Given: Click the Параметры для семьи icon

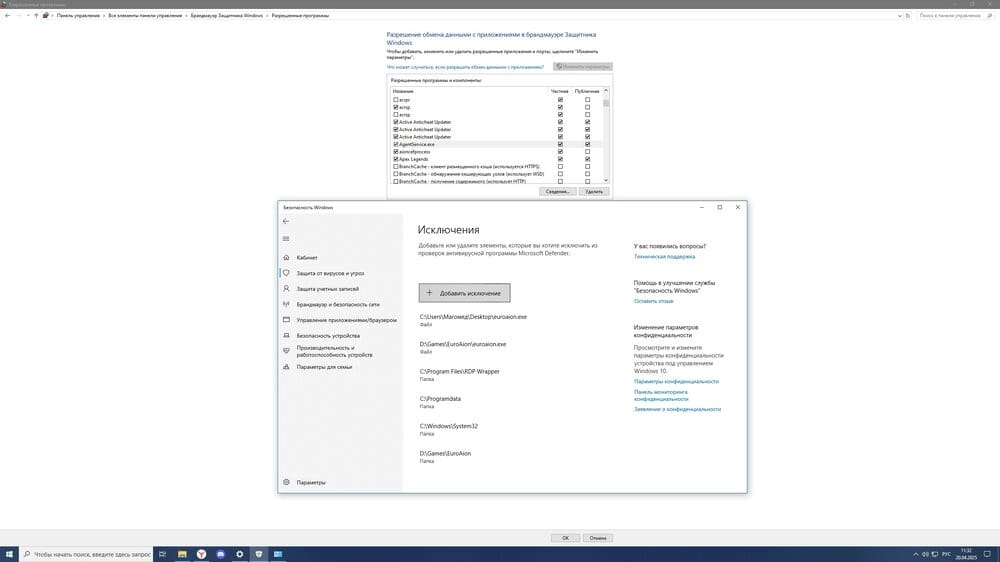Looking at the screenshot, I should (286, 367).
